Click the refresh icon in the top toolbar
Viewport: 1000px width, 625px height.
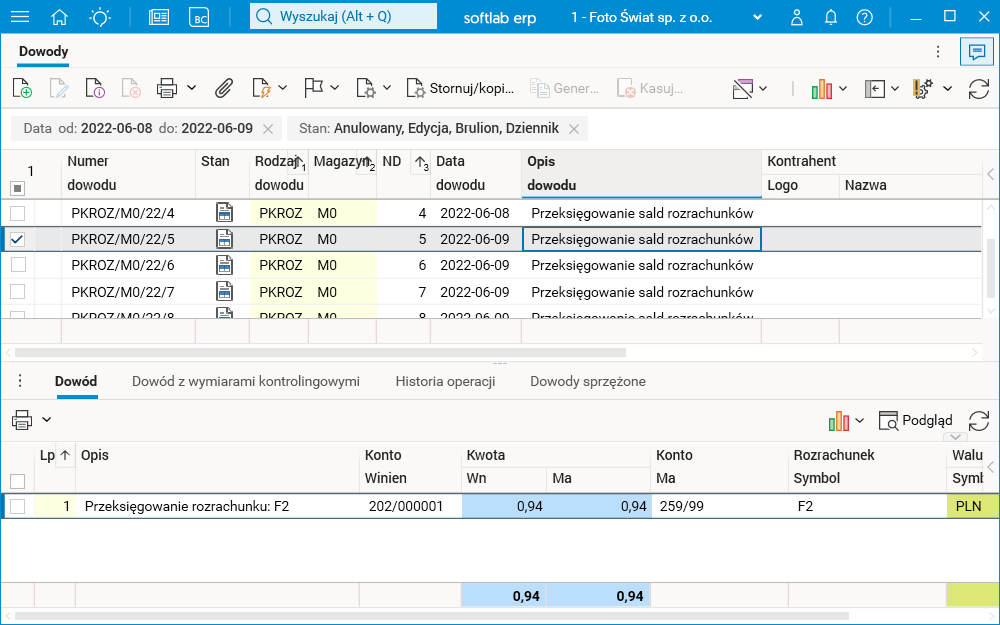(979, 88)
